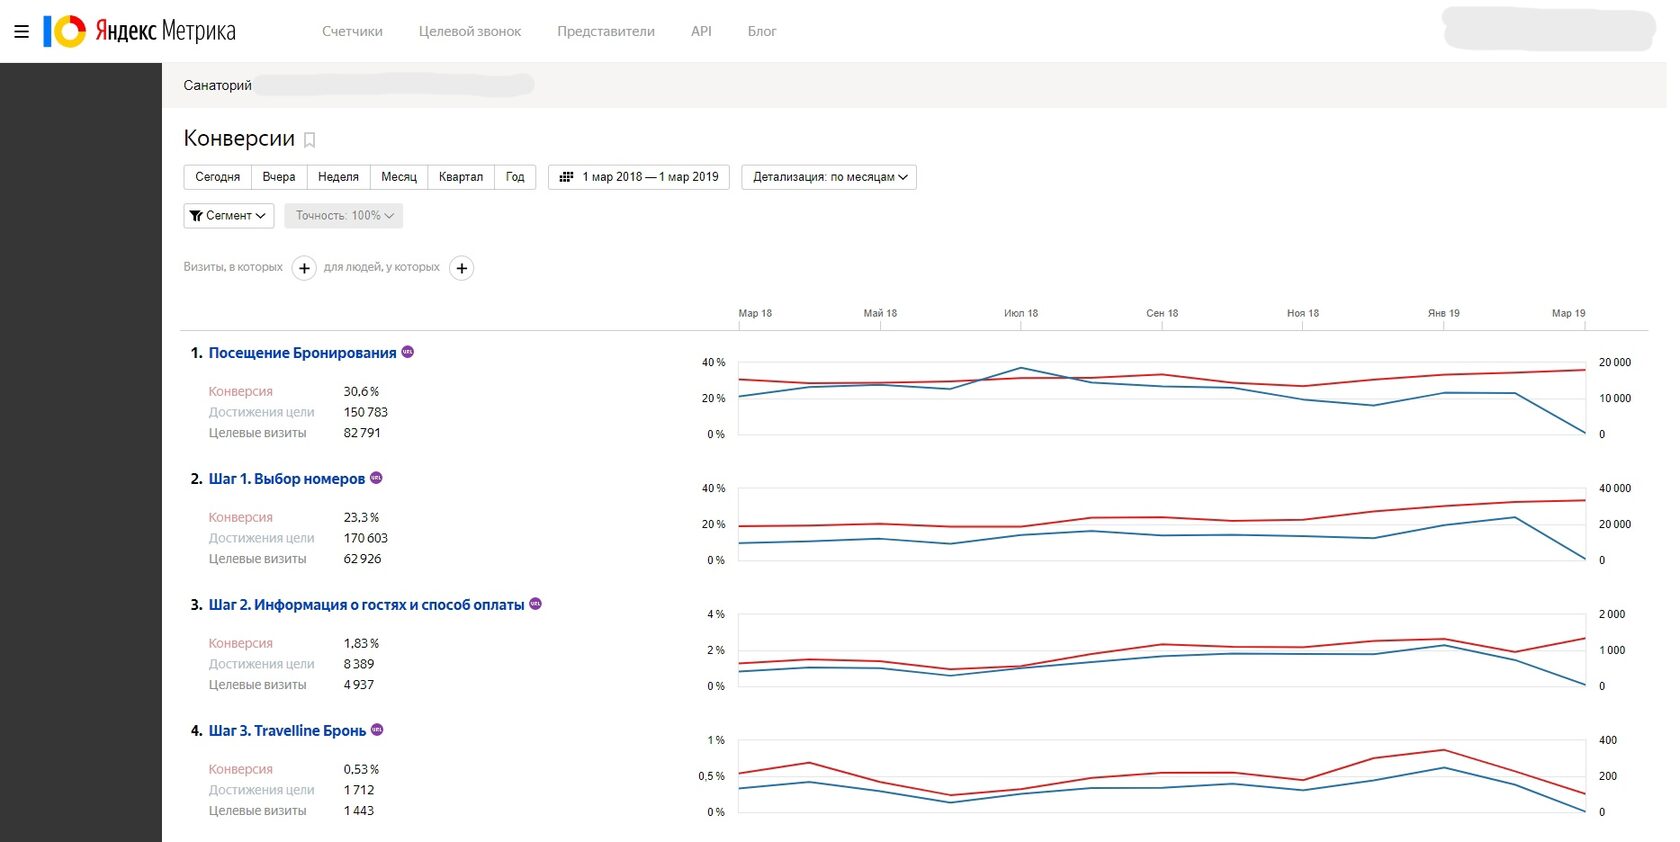This screenshot has height=842, width=1680.
Task: Add a people condition with the plus icon after для людей, у которых
Action: [x=461, y=268]
